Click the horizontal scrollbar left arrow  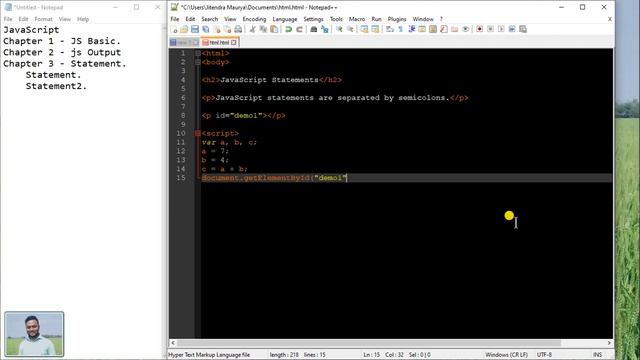coord(173,343)
